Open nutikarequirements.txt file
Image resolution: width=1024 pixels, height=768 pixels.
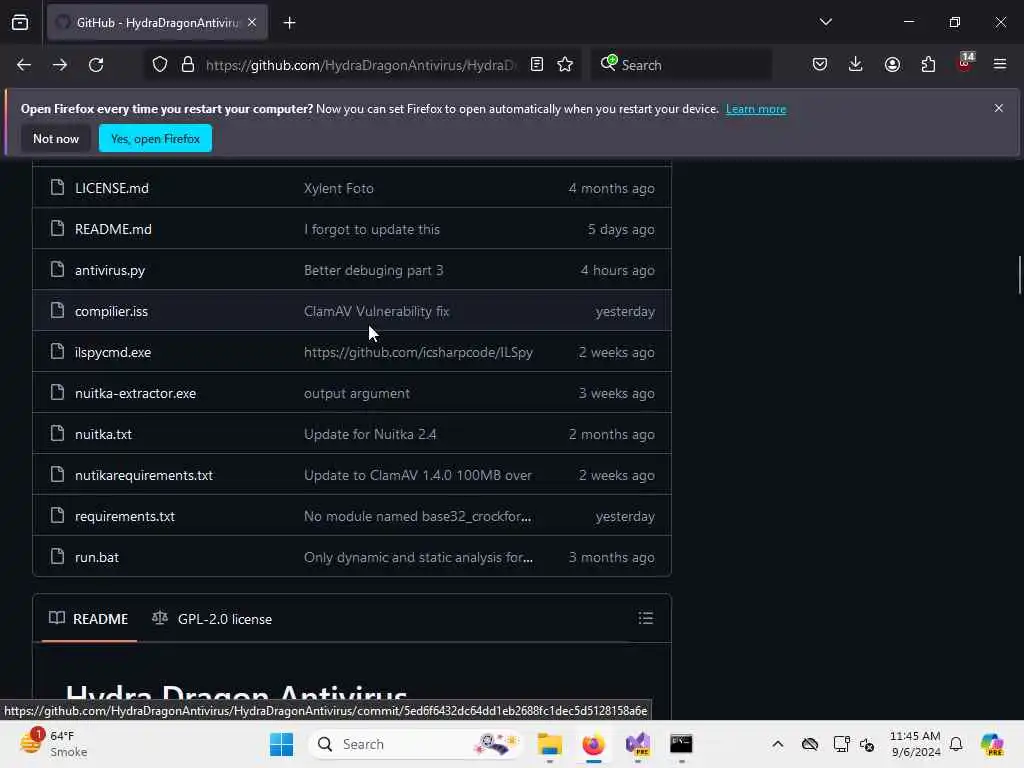point(144,475)
